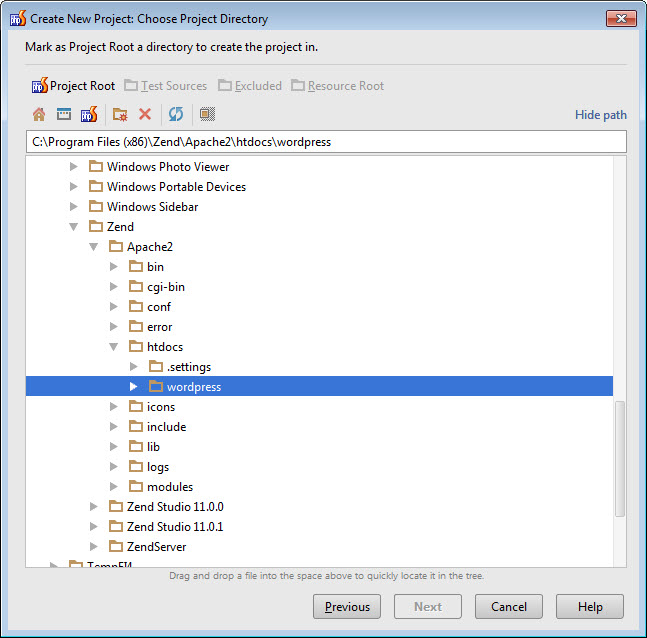Click the Test Sources marker

pyautogui.click(x=165, y=86)
